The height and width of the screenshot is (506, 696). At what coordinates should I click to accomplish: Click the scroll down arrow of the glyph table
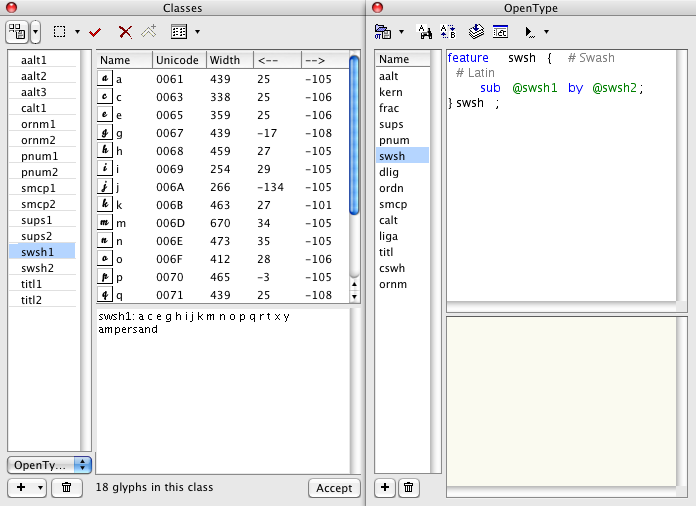[354, 296]
